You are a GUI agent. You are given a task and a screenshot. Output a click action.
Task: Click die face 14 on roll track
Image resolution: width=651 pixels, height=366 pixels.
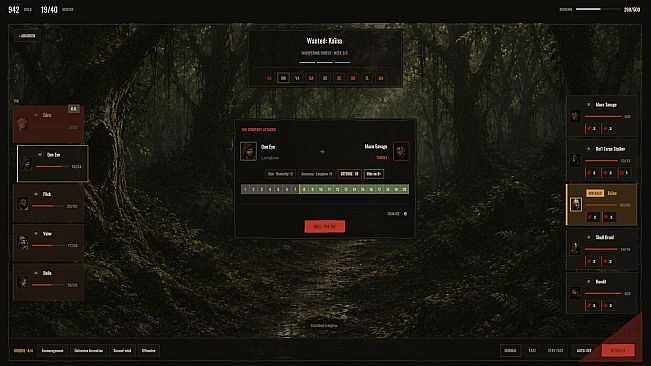click(x=354, y=189)
